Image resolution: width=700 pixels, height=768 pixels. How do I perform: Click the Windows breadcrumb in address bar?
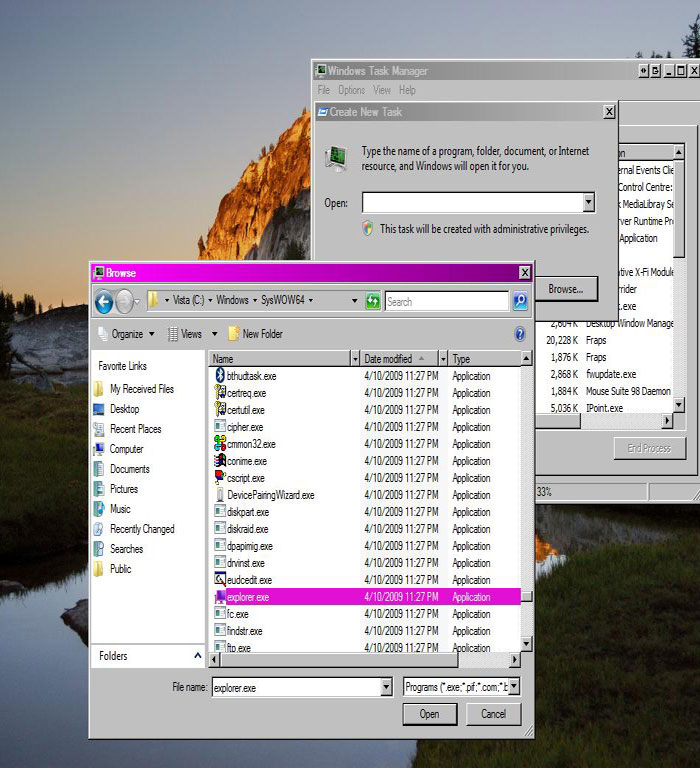pos(232,300)
